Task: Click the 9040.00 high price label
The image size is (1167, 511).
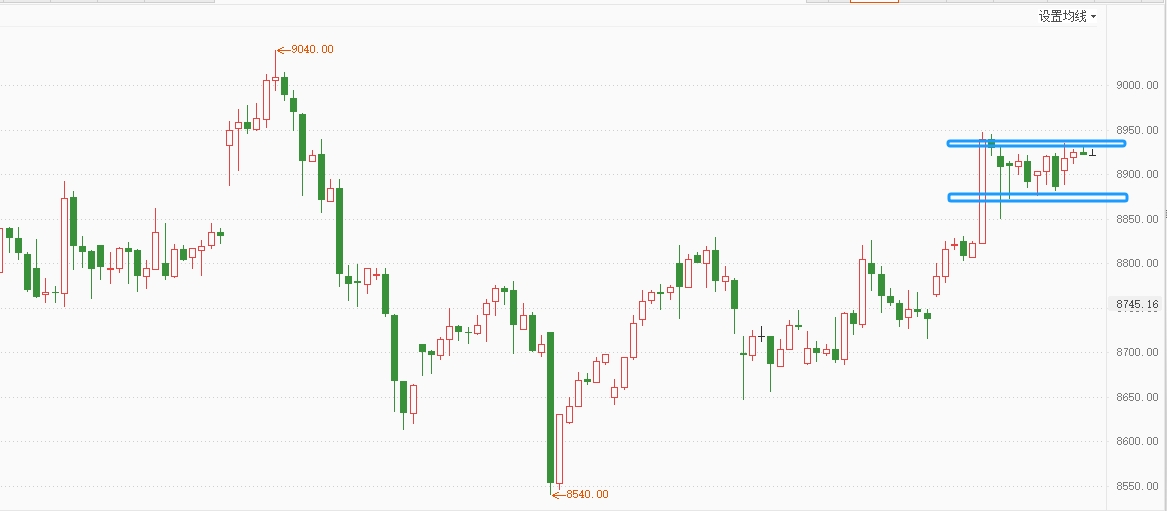Action: pos(310,49)
